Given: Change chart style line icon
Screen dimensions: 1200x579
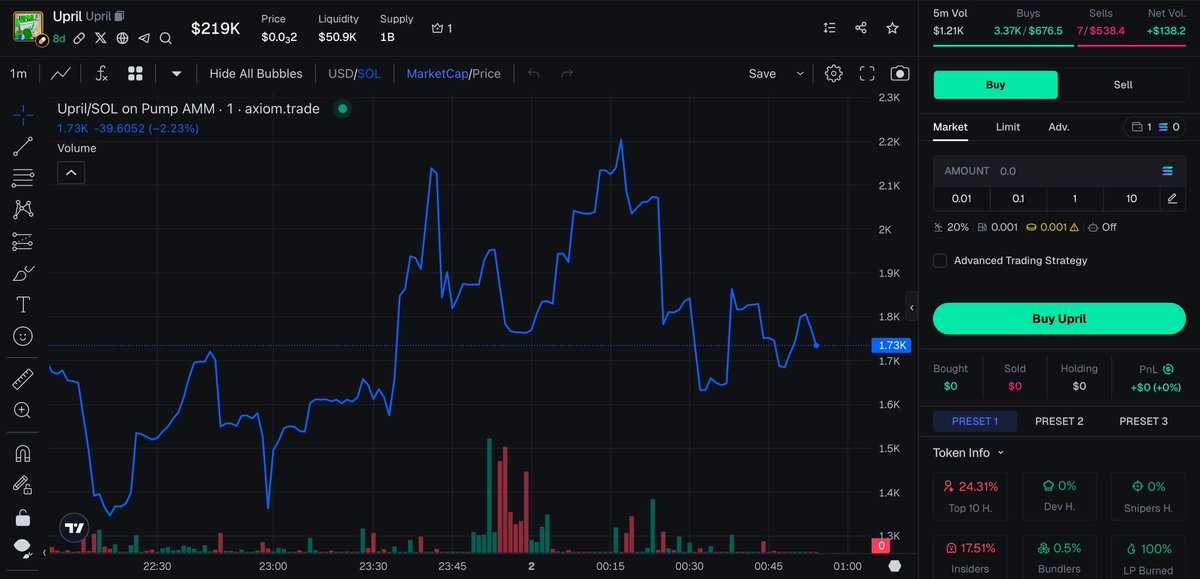Looking at the screenshot, I should (60, 73).
